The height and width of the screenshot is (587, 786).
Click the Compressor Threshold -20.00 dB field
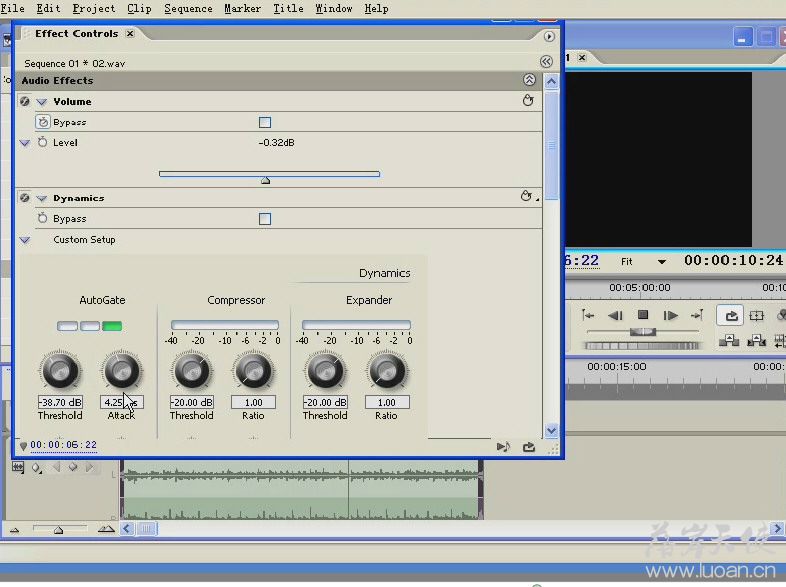(191, 402)
